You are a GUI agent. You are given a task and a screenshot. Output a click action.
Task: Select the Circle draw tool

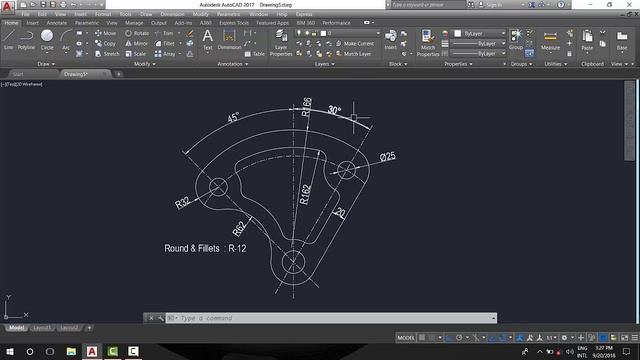[47, 40]
